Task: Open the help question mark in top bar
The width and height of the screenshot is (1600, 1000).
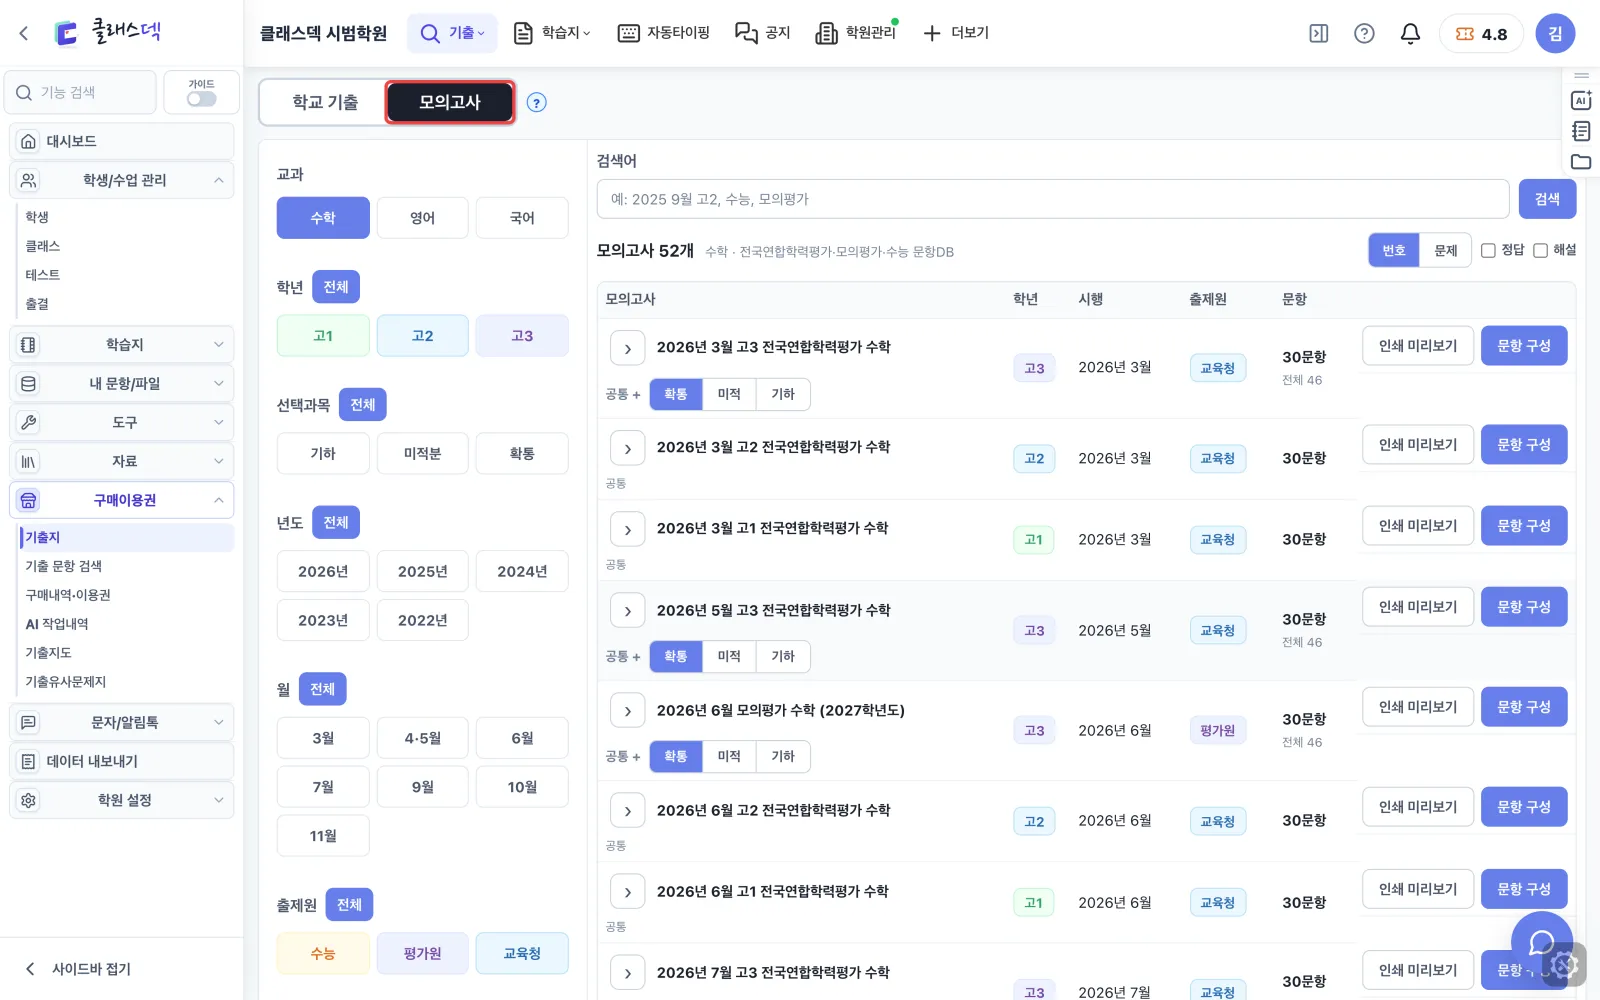Action: 1364,34
